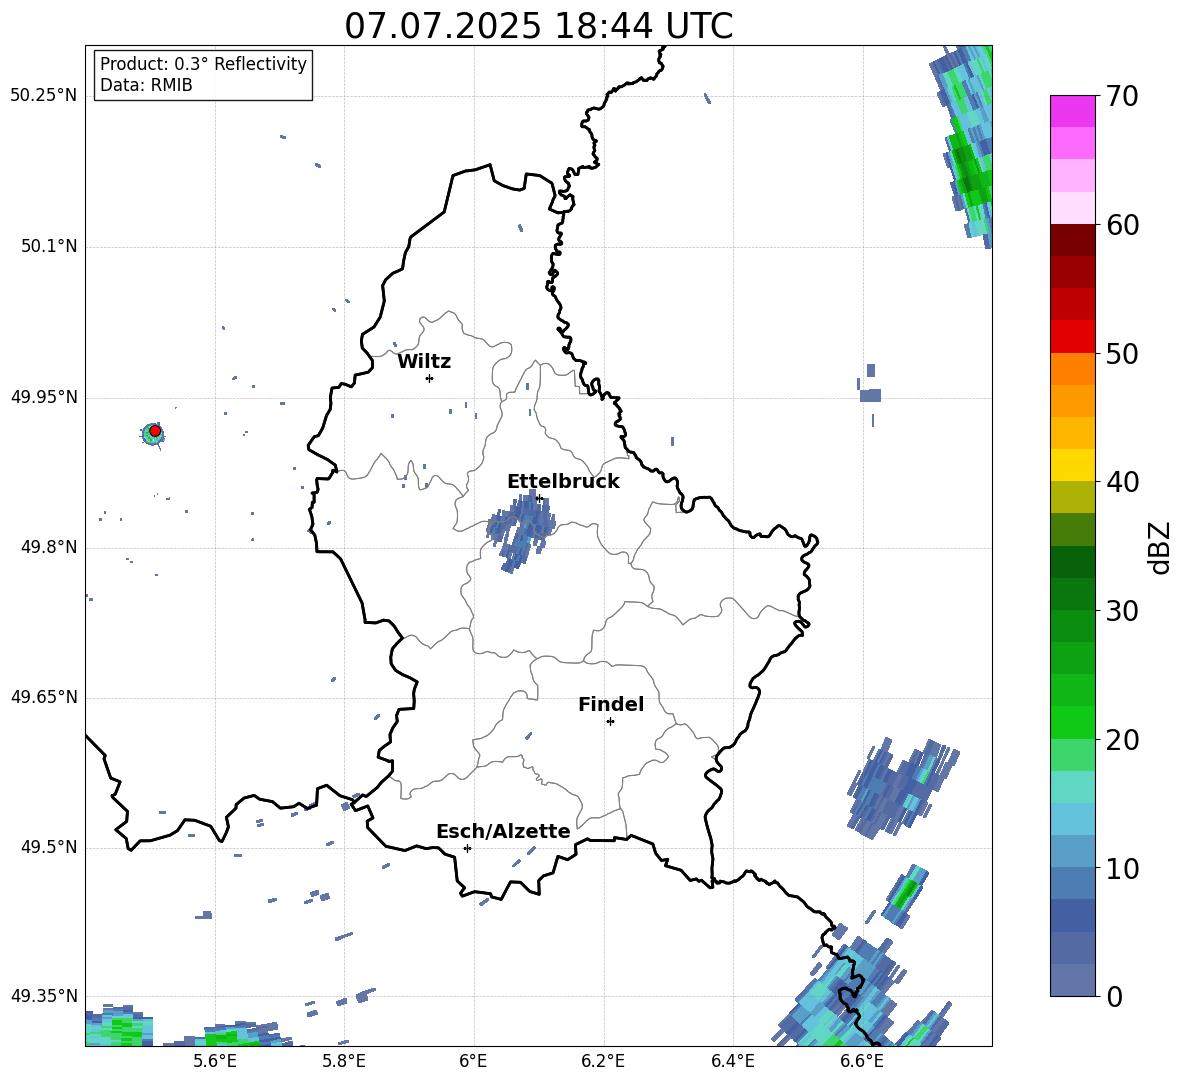
Task: Click the colorbar tick value 70
Action: 1122,97
